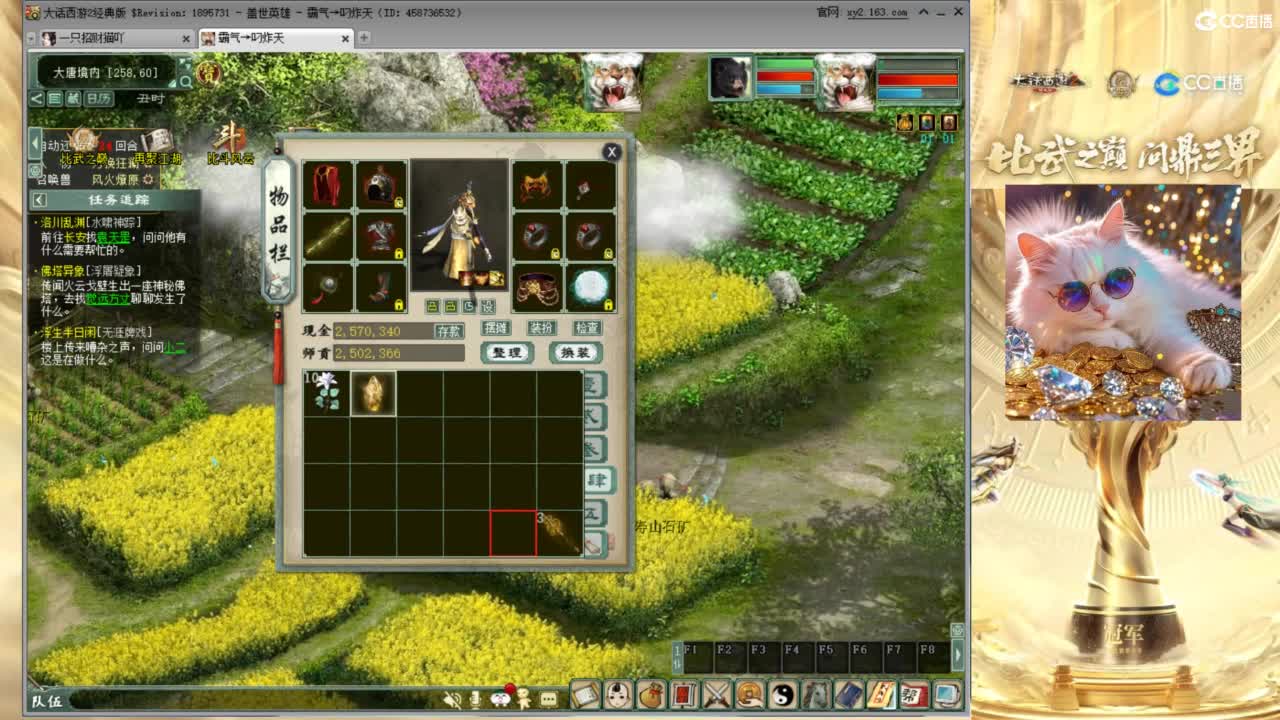Viewport: 1280px width, 720px height.
Task: Select the ornate belt equipment slot
Action: click(538, 288)
